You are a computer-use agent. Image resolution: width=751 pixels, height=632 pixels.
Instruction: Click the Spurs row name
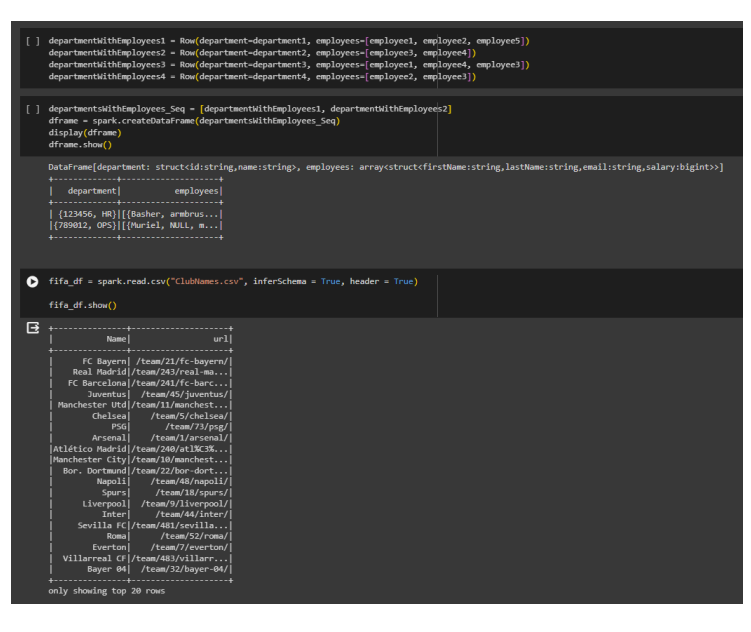tap(114, 492)
